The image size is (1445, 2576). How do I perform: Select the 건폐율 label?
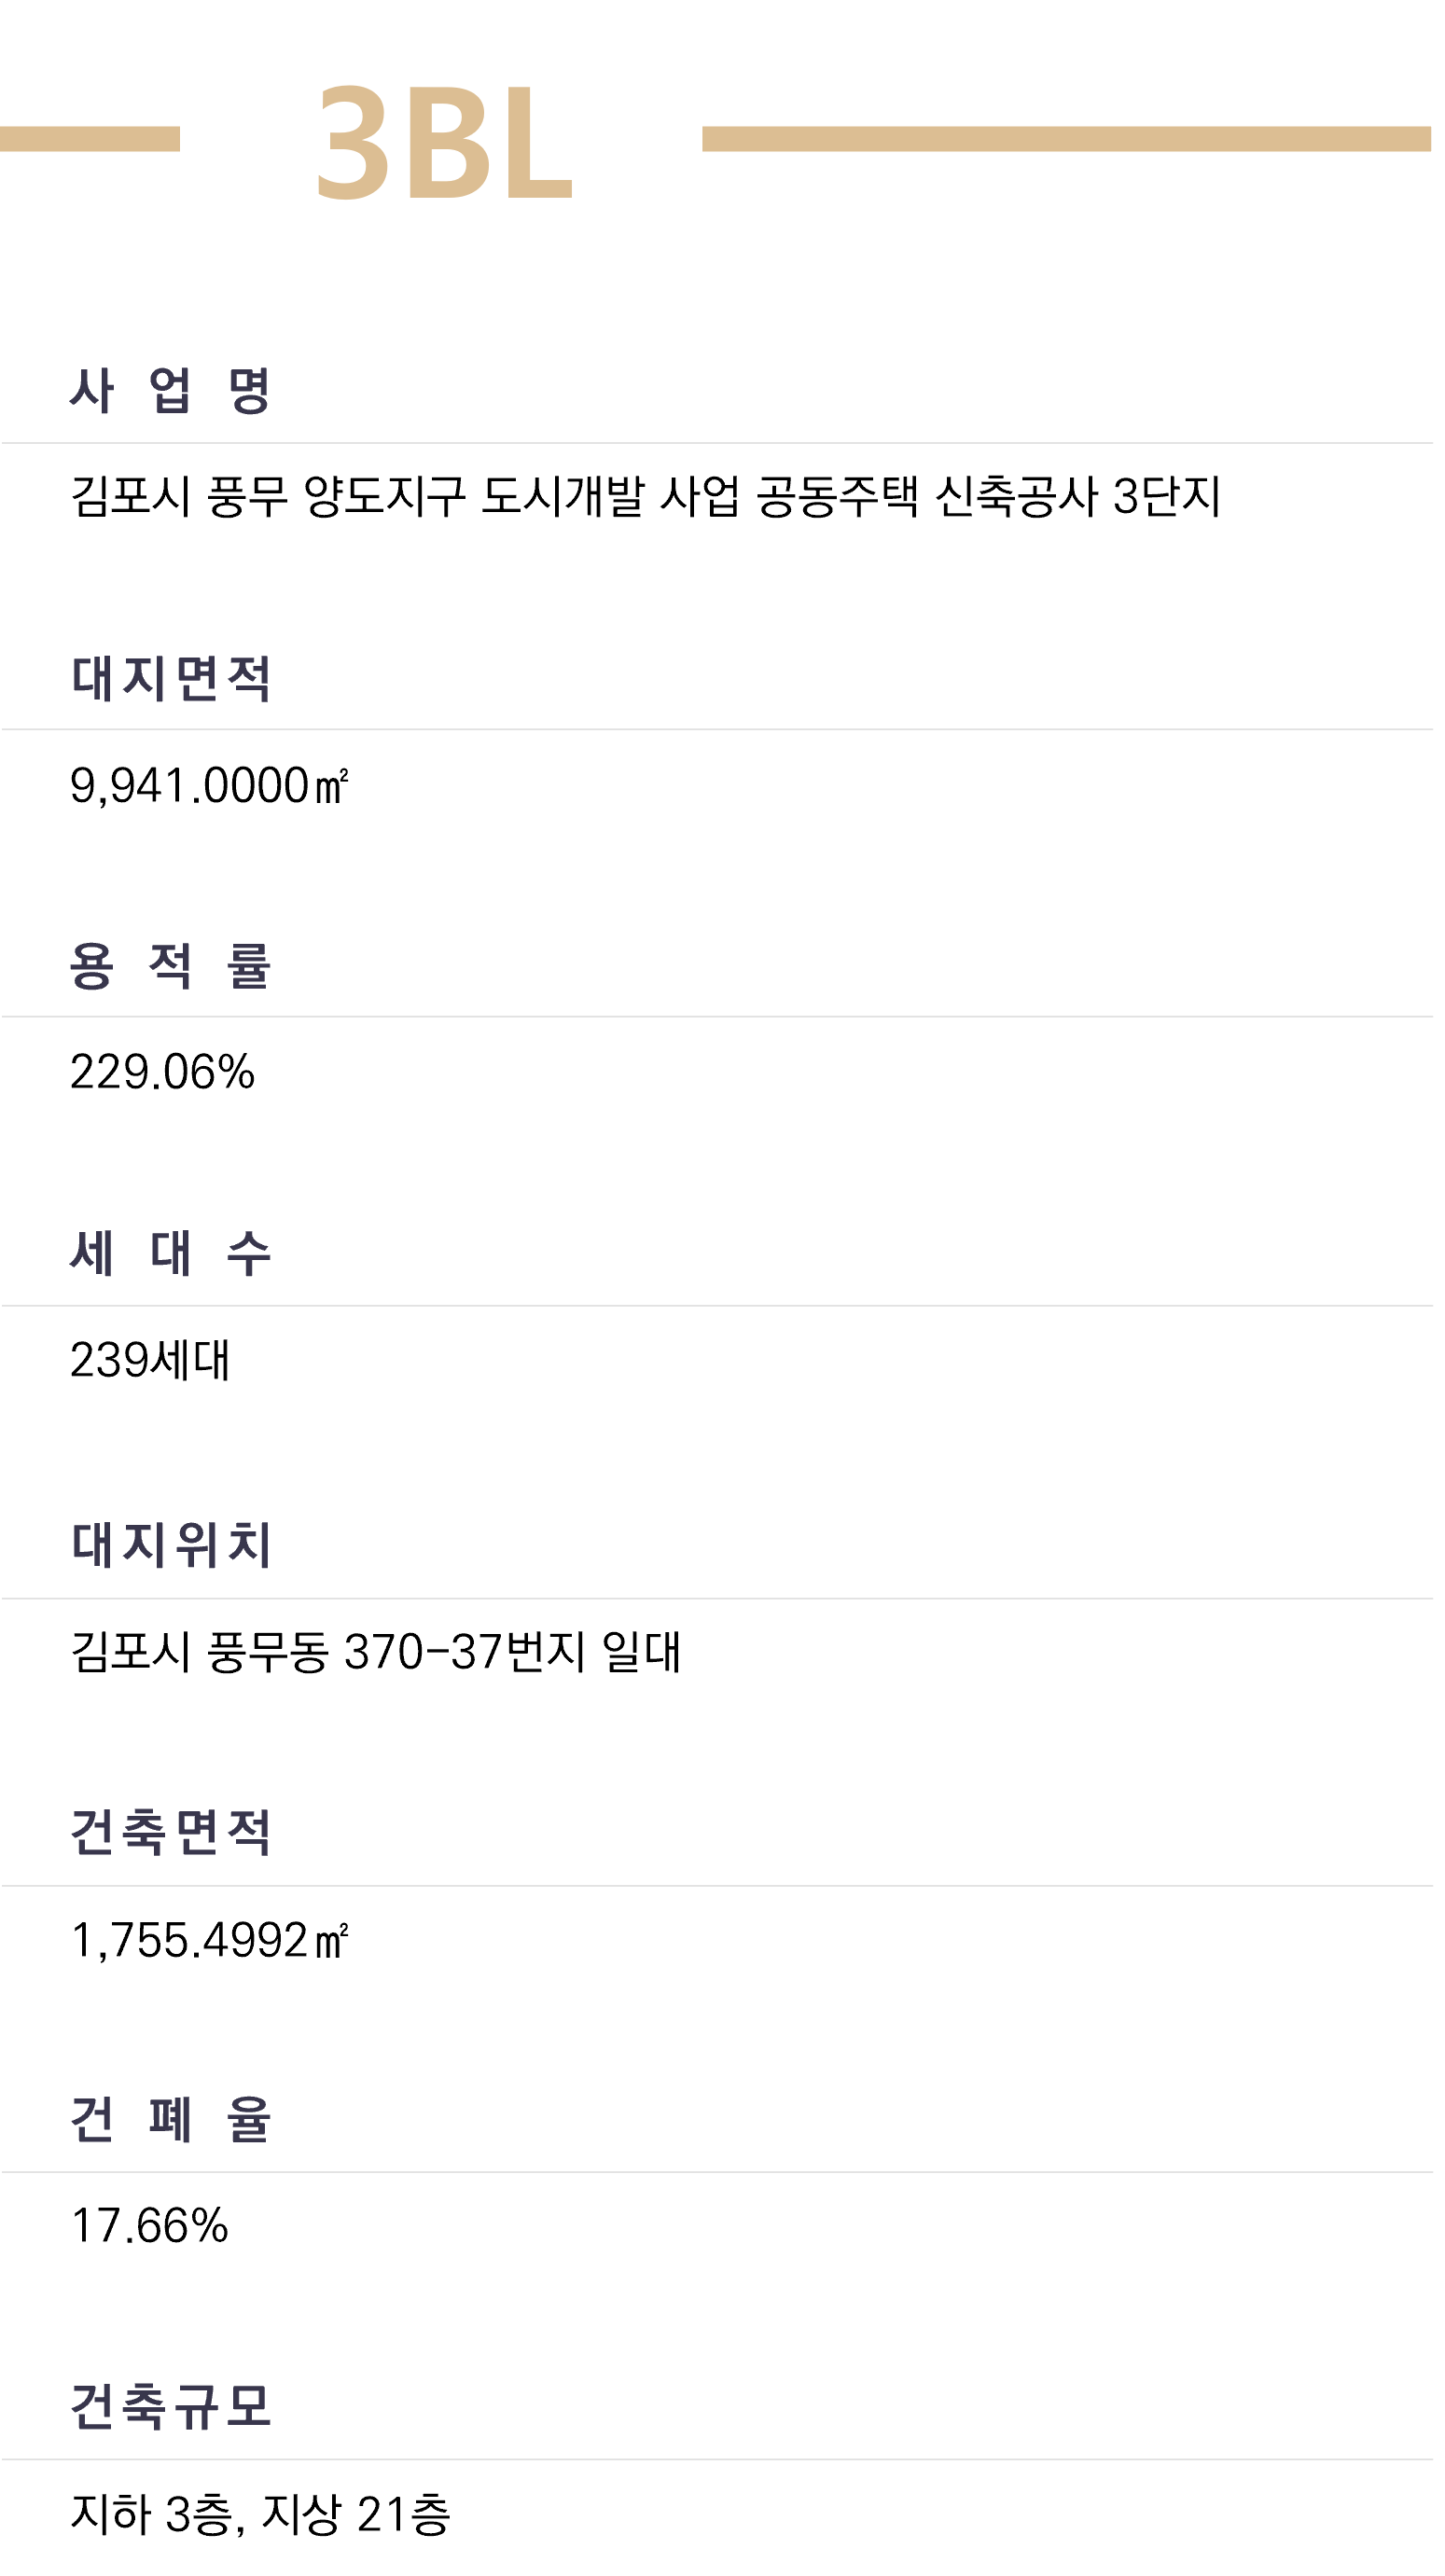[x=170, y=2119]
